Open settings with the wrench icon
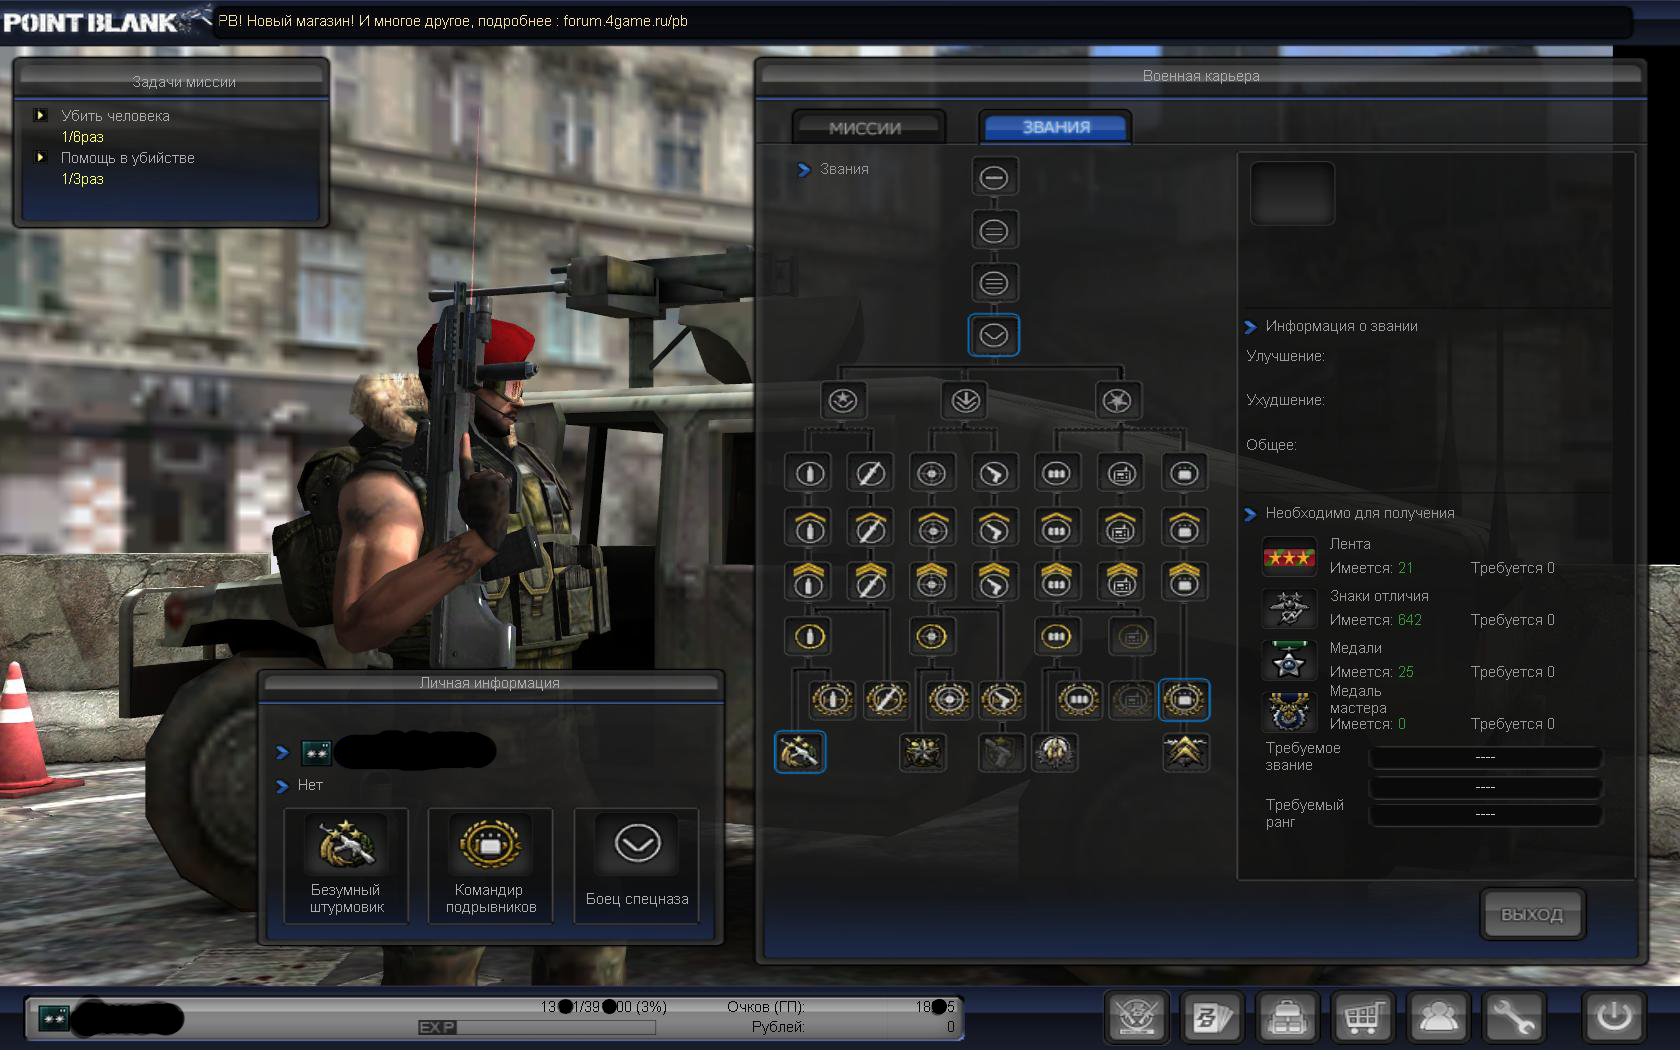 coord(1513,1018)
